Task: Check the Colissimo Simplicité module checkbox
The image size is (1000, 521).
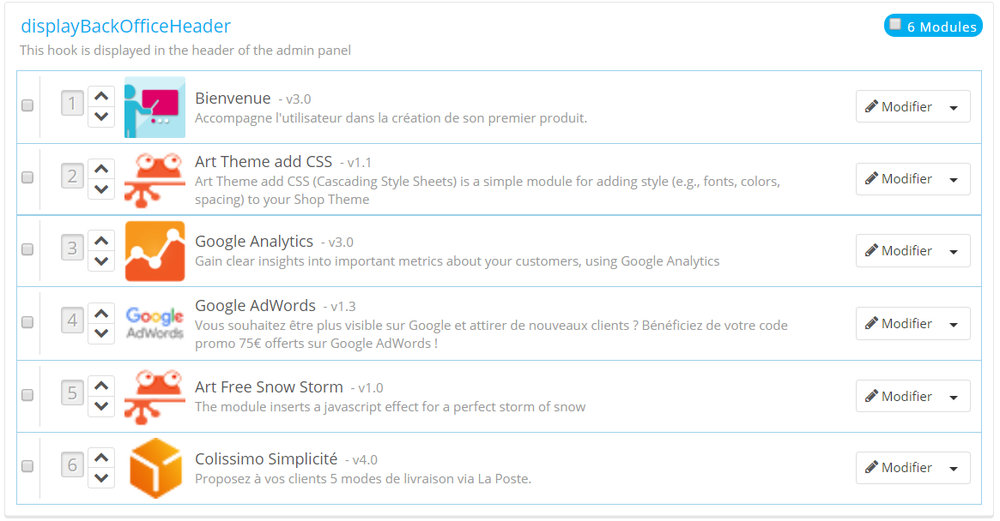Action: 27,466
